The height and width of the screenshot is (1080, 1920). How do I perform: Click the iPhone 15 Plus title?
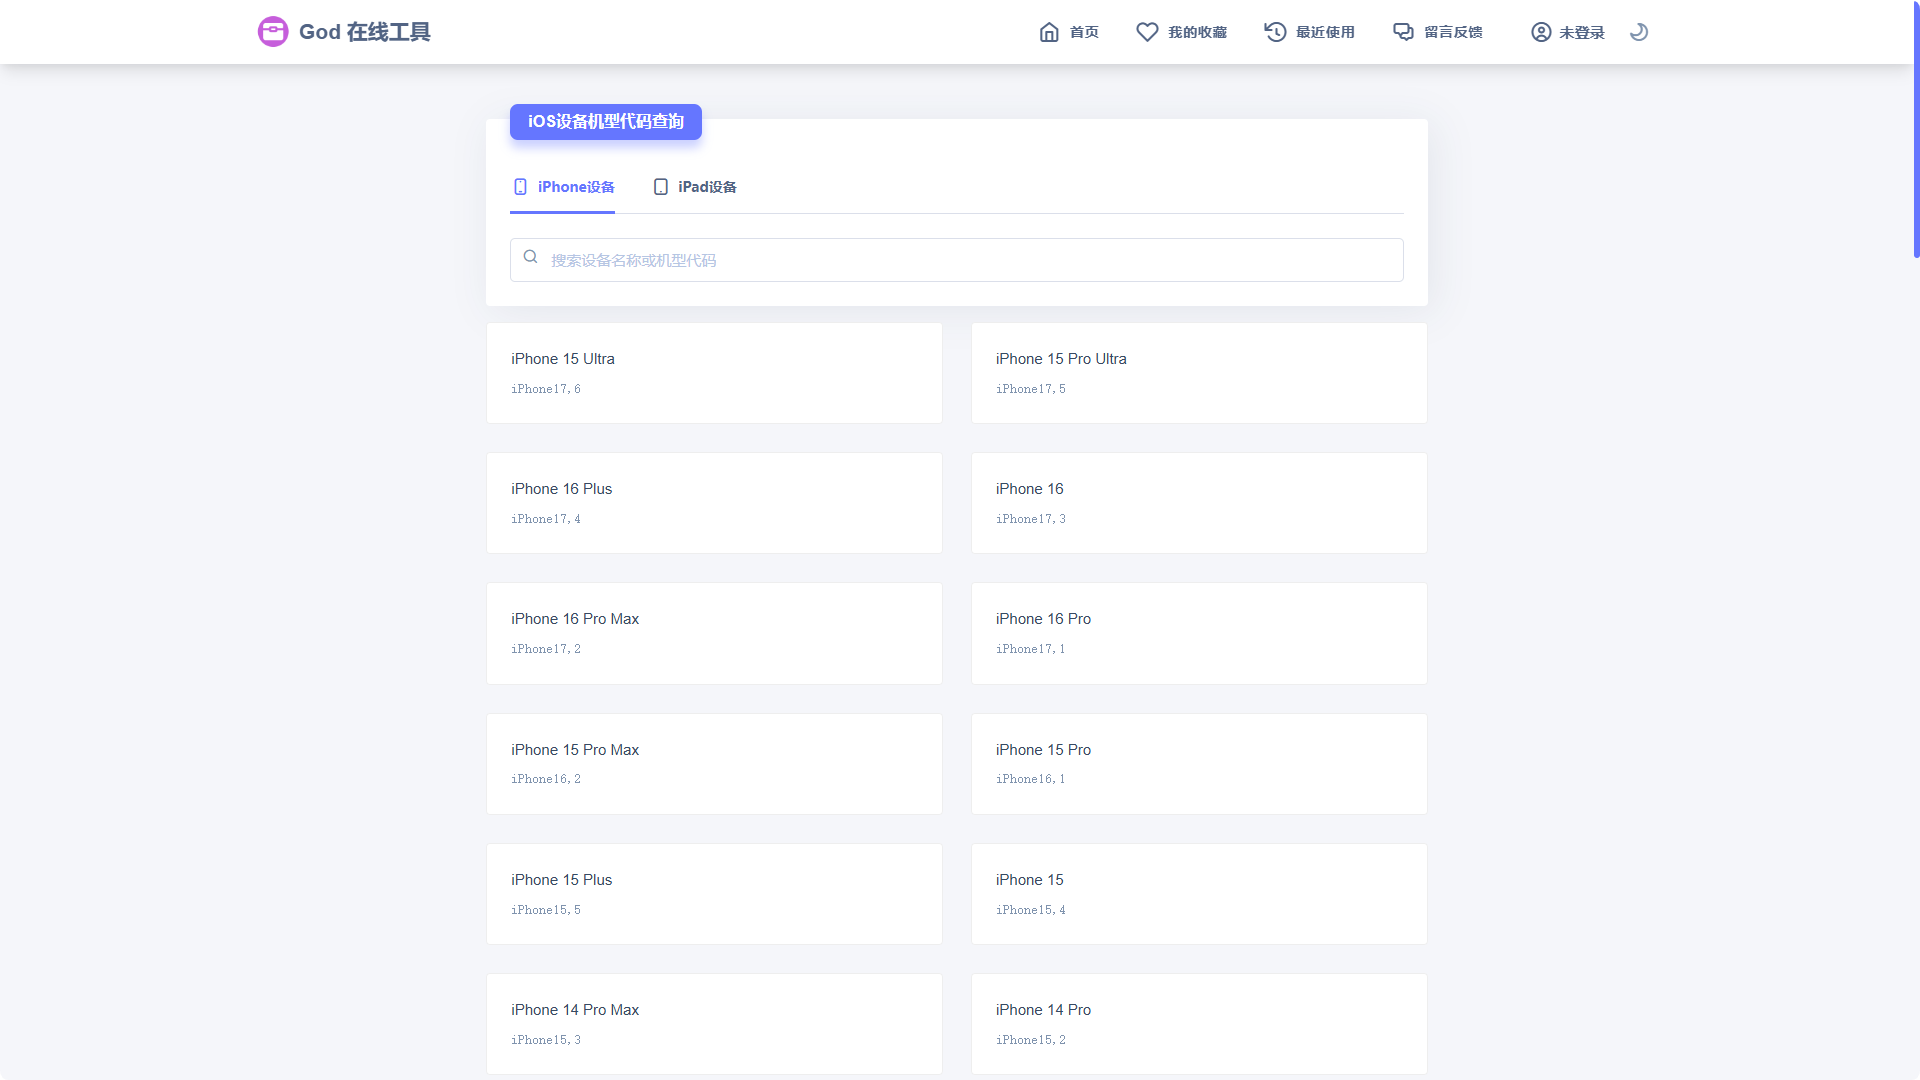(561, 880)
